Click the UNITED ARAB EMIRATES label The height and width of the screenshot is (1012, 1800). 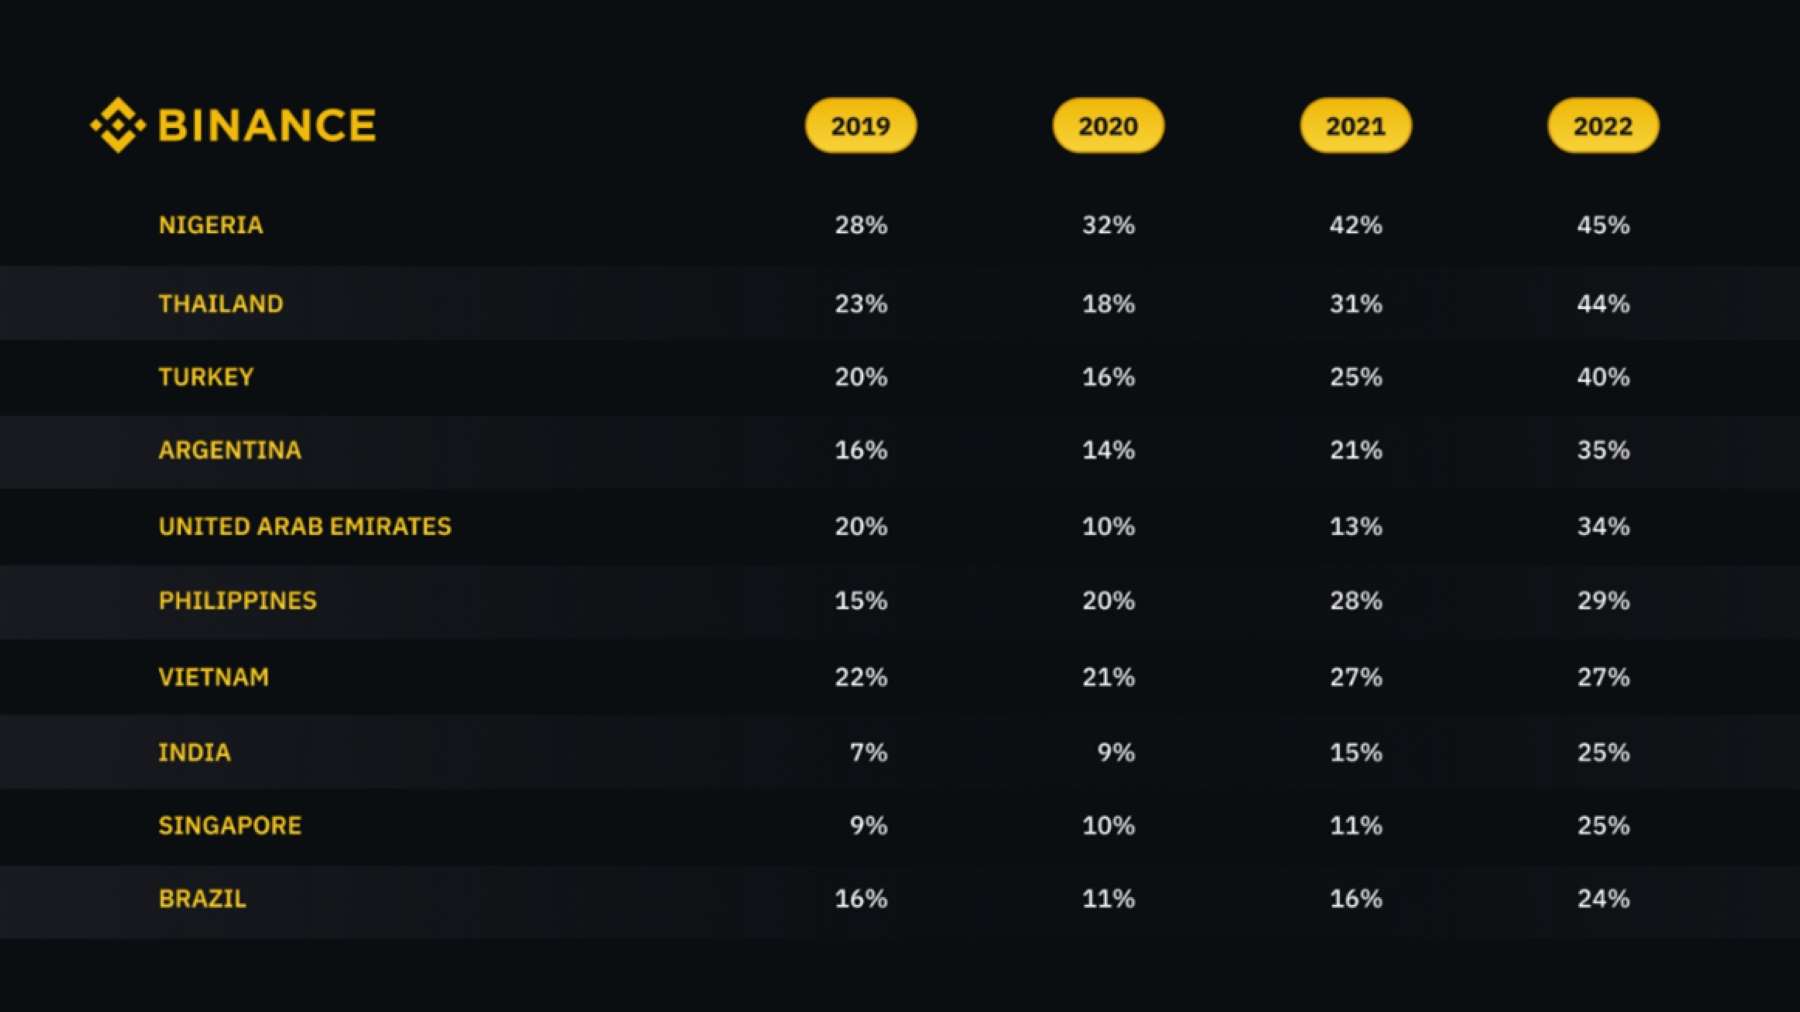305,526
